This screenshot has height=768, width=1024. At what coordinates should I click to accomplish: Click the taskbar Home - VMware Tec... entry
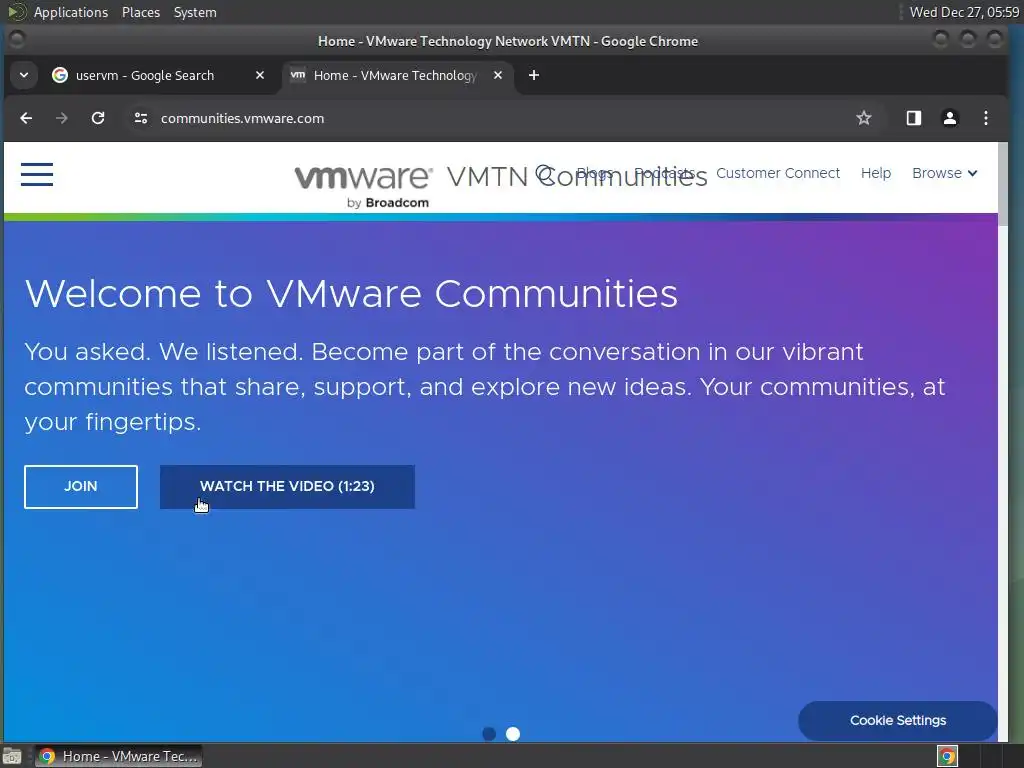click(118, 756)
